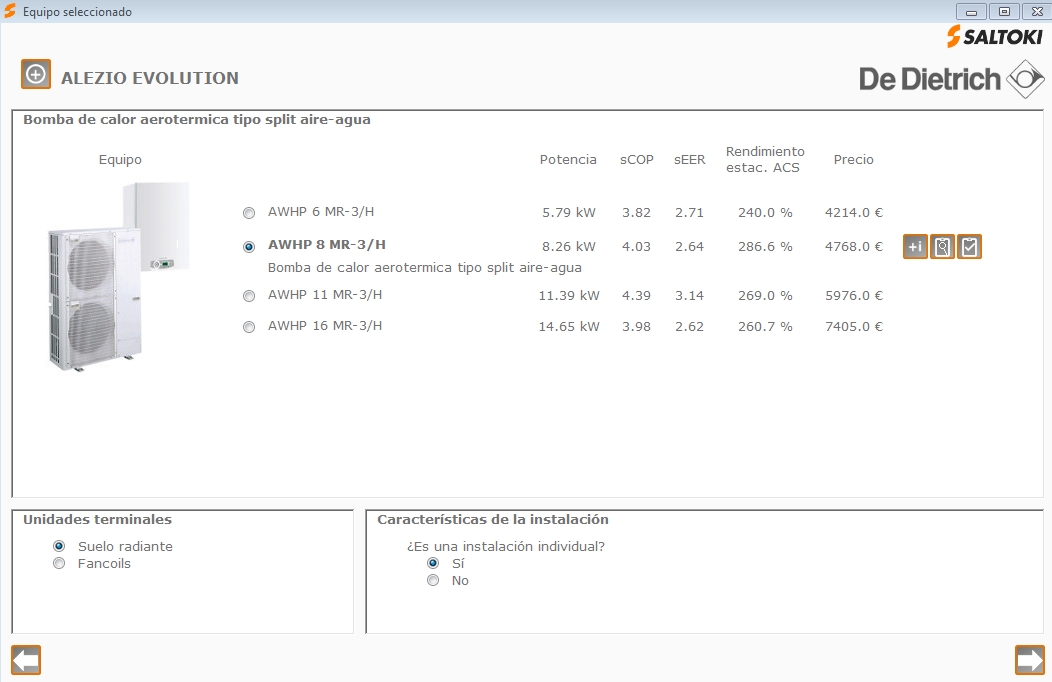Click the 8.26 kW power value
Viewport: 1052px width, 682px height.
(x=569, y=247)
